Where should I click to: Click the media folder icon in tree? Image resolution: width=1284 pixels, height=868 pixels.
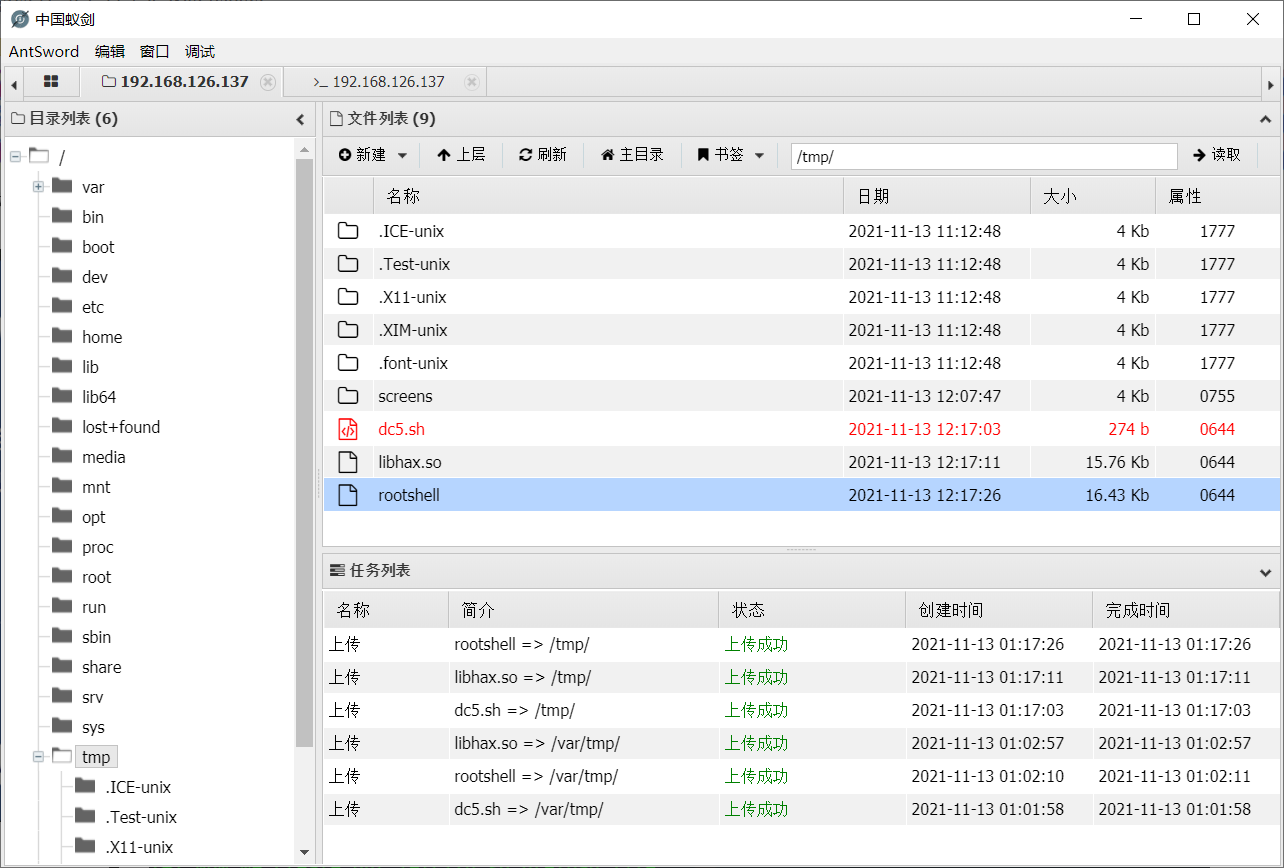click(62, 456)
